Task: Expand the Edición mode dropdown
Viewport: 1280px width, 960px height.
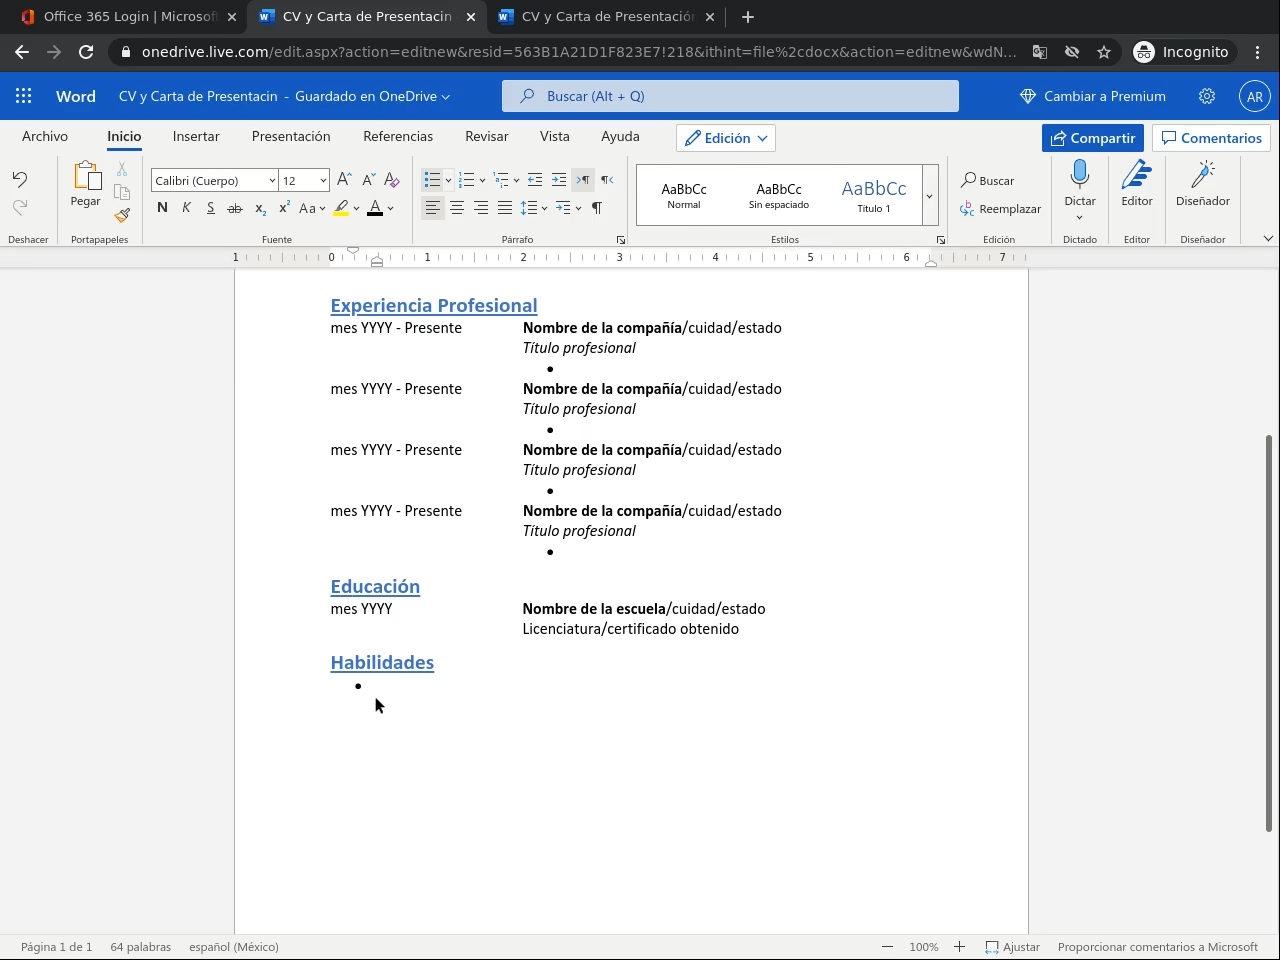Action: (726, 138)
